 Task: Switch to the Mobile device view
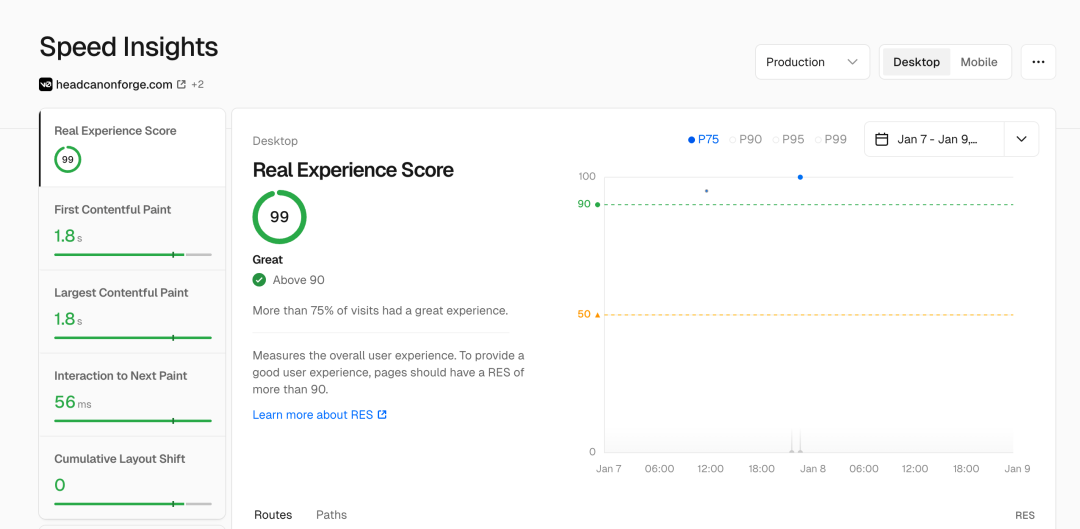979,62
